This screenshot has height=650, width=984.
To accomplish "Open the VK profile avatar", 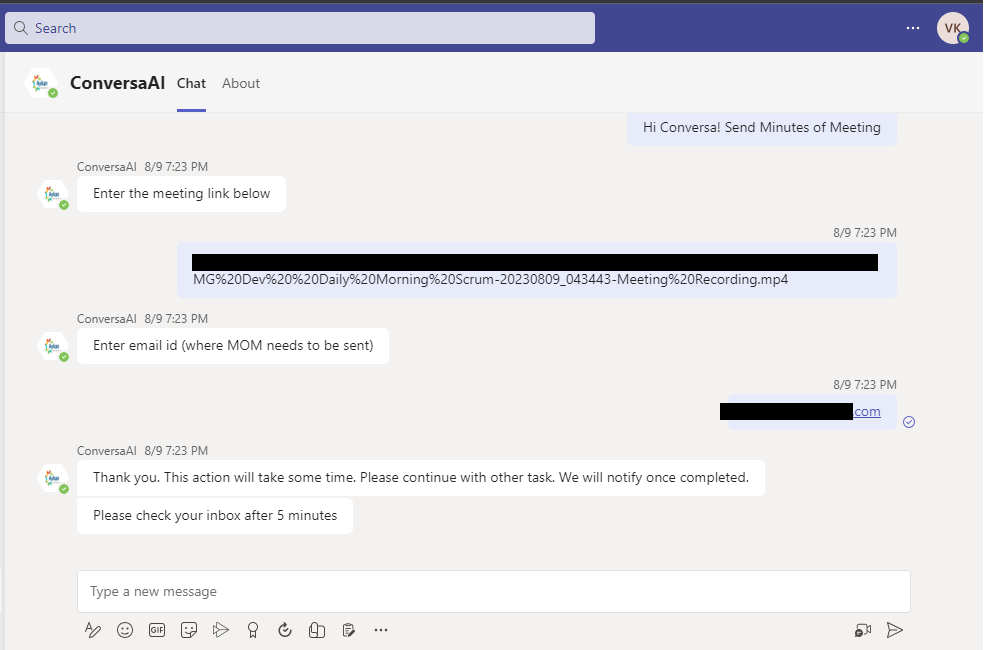I will 953,28.
